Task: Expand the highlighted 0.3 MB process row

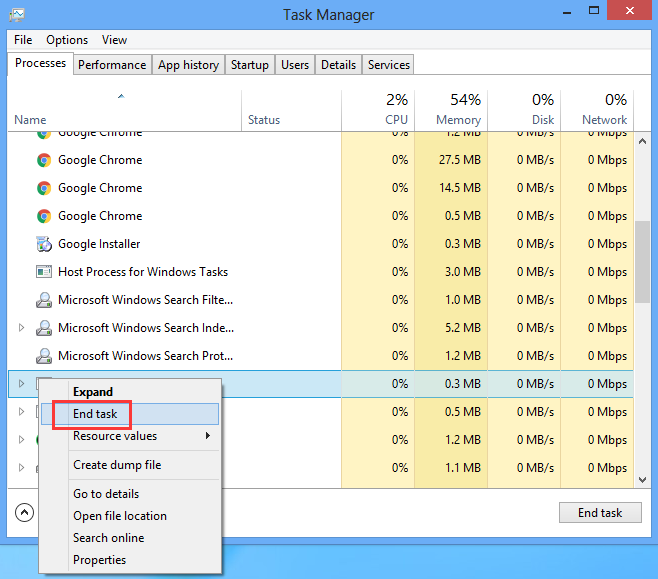Action: click(x=22, y=384)
